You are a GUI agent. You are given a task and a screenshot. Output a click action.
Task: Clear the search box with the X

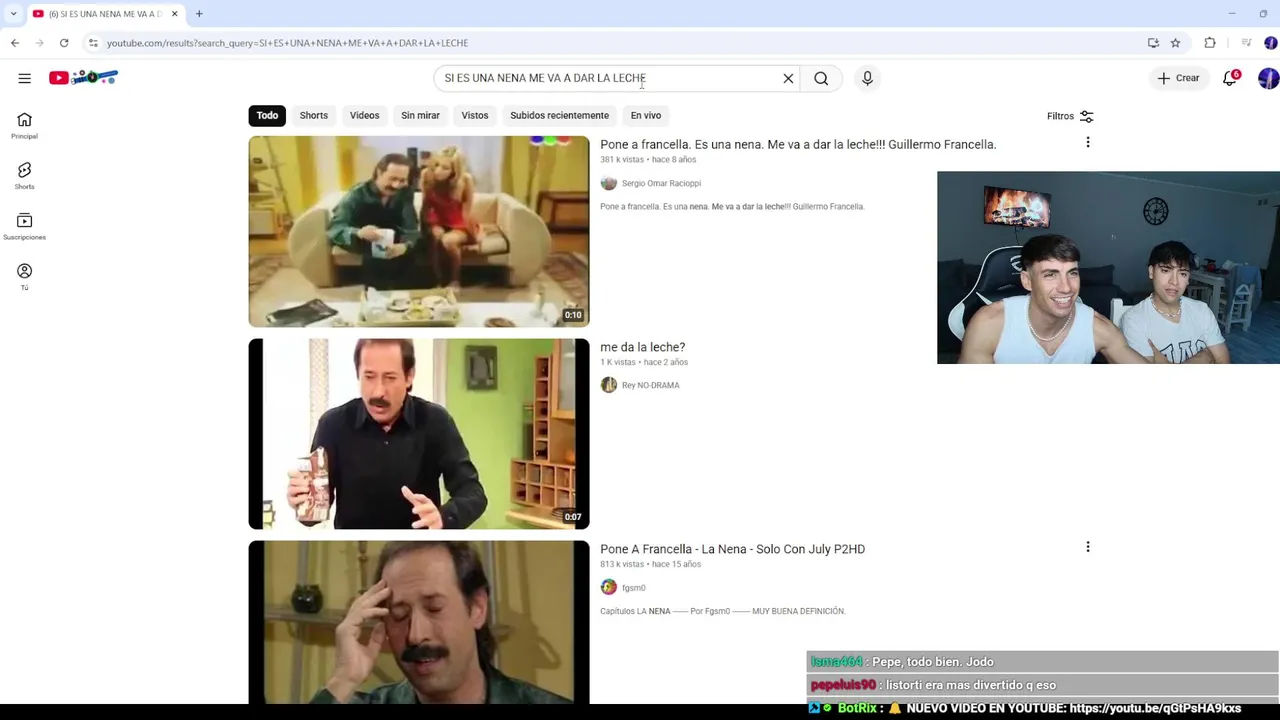[788, 78]
